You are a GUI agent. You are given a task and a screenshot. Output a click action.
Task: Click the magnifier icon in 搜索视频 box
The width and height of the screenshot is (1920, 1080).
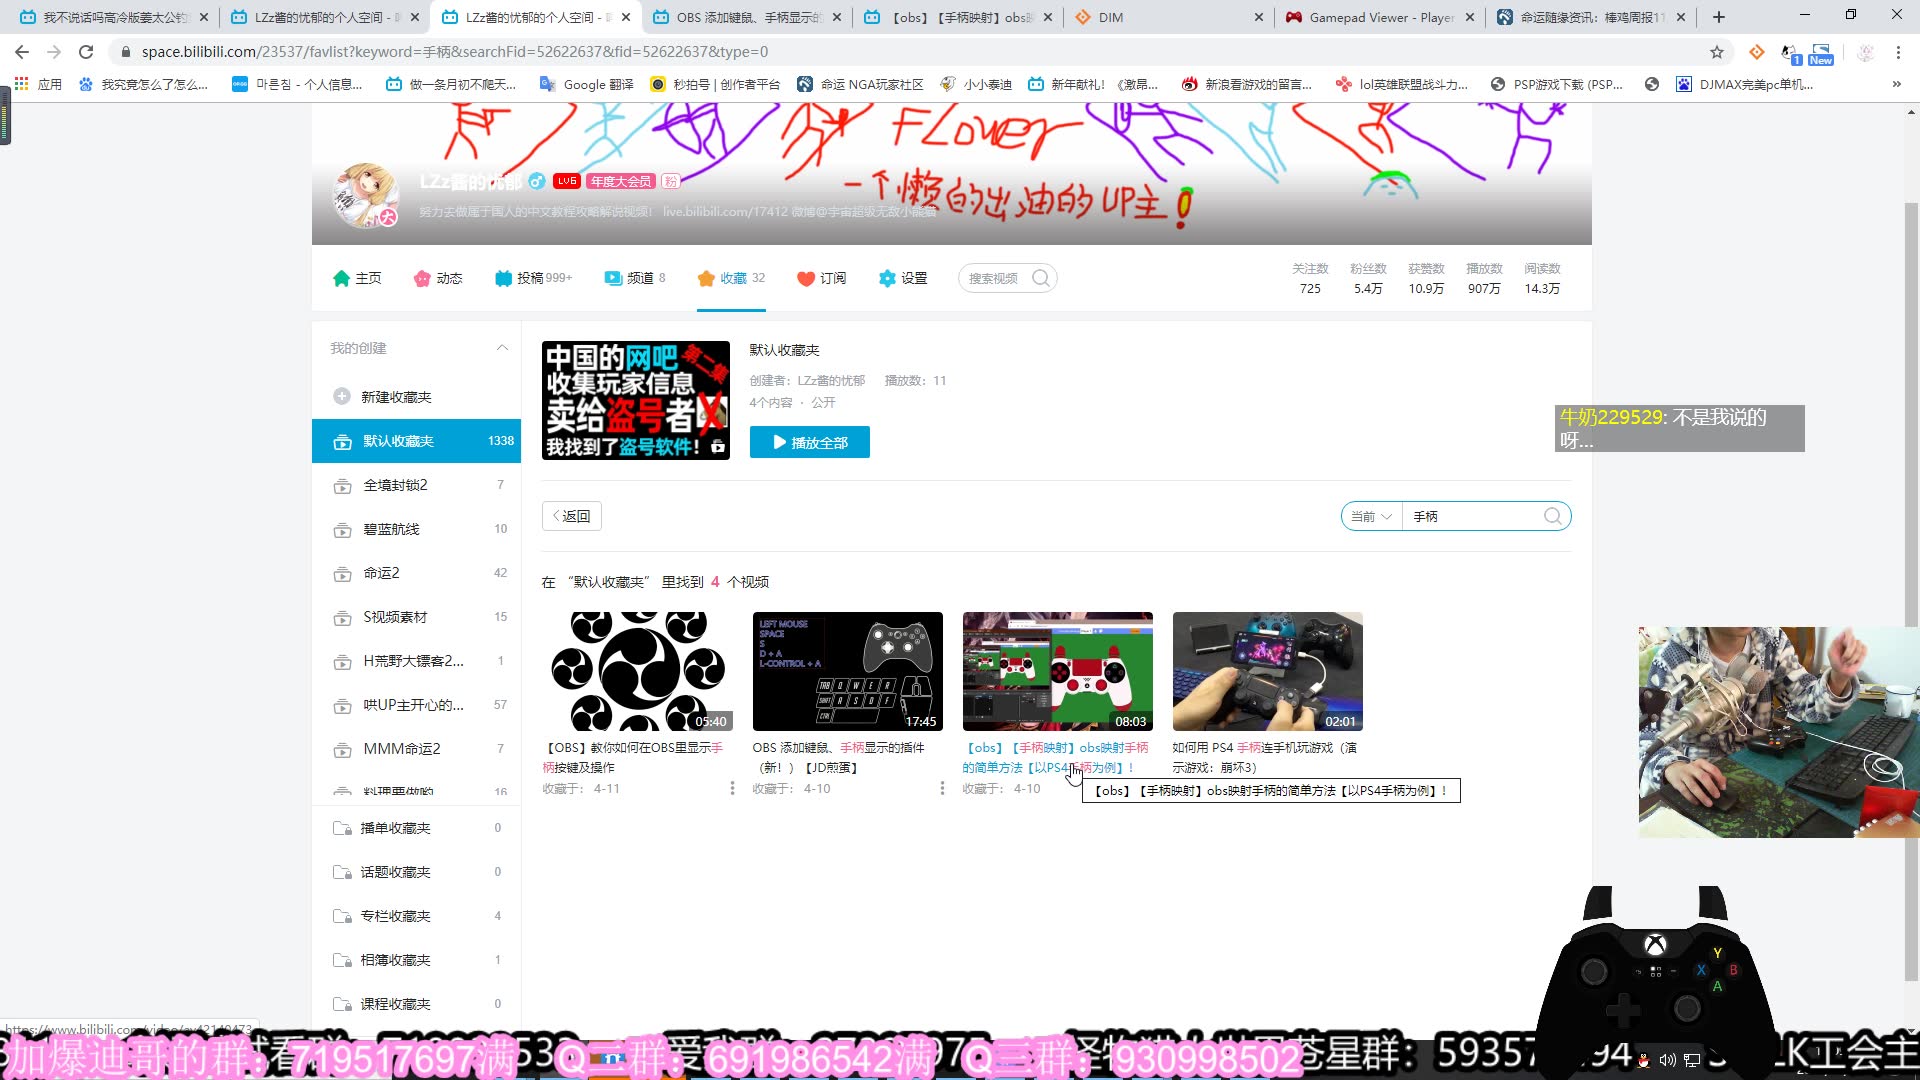pos(1041,278)
